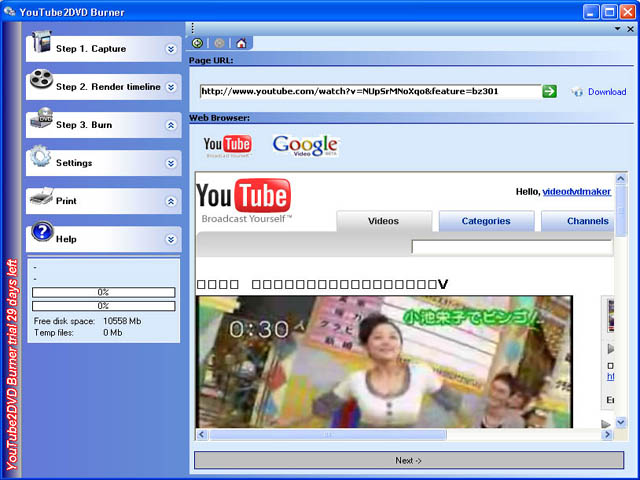Collapse the Print section chevron
The width and height of the screenshot is (640, 480).
pos(171,201)
